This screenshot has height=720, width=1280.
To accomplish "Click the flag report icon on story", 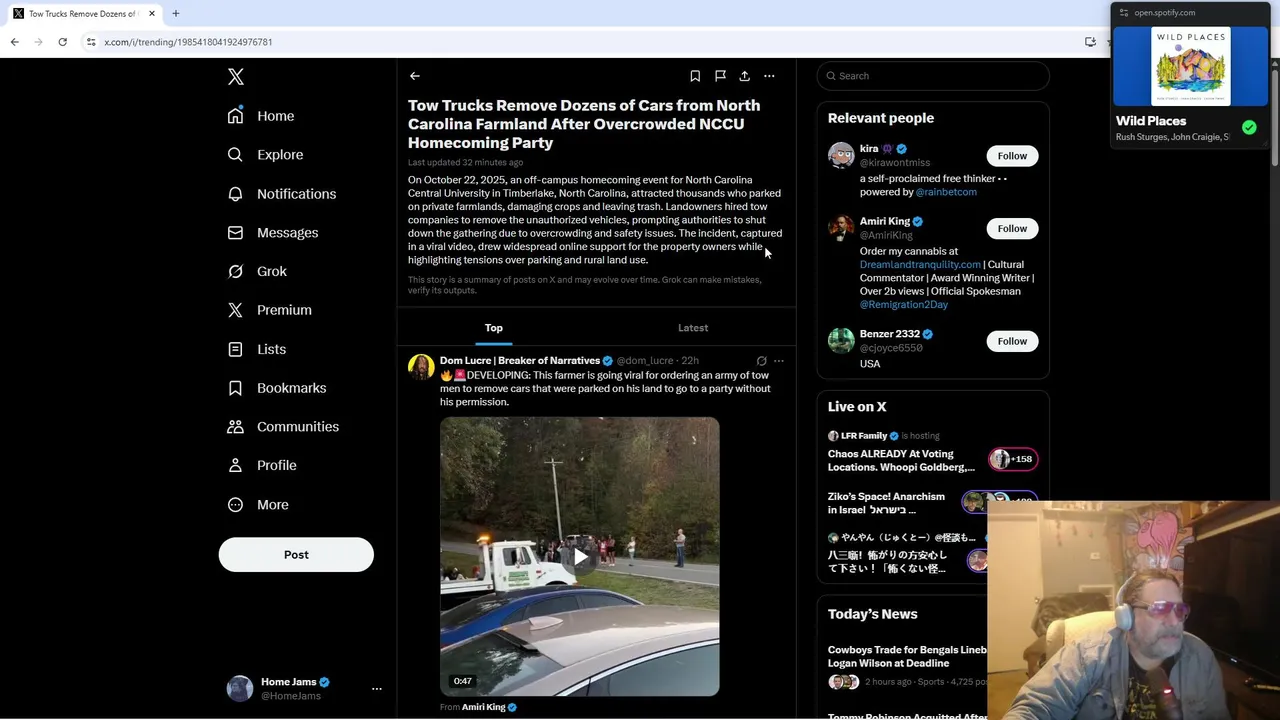I will 720,76.
